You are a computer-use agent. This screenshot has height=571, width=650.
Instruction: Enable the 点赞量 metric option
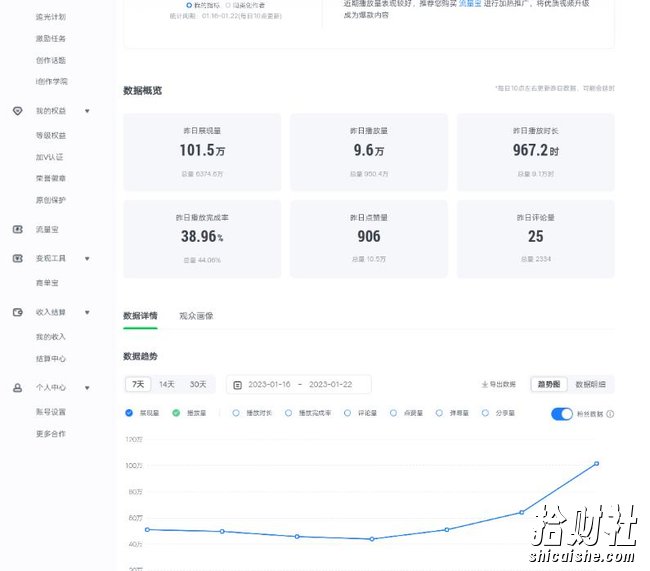[393, 413]
